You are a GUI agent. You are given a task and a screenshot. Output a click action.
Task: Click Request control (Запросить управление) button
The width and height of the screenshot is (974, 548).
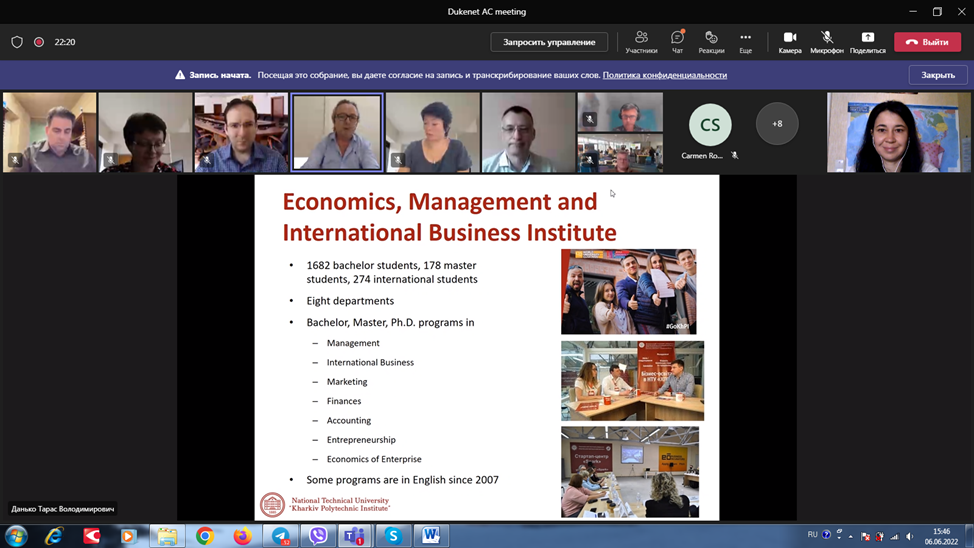549,42
